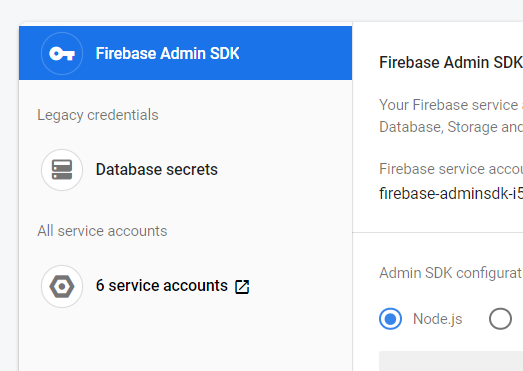This screenshot has width=523, height=371.
Task: Click the Firebase service account field label
Action: point(451,169)
